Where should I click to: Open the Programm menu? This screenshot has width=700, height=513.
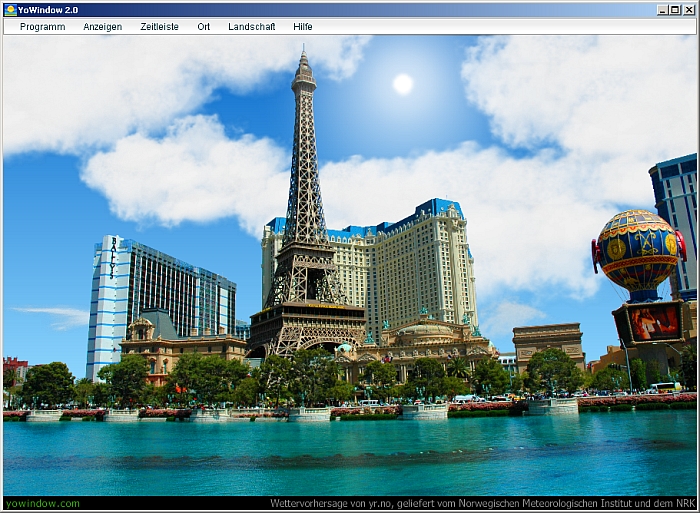(42, 27)
